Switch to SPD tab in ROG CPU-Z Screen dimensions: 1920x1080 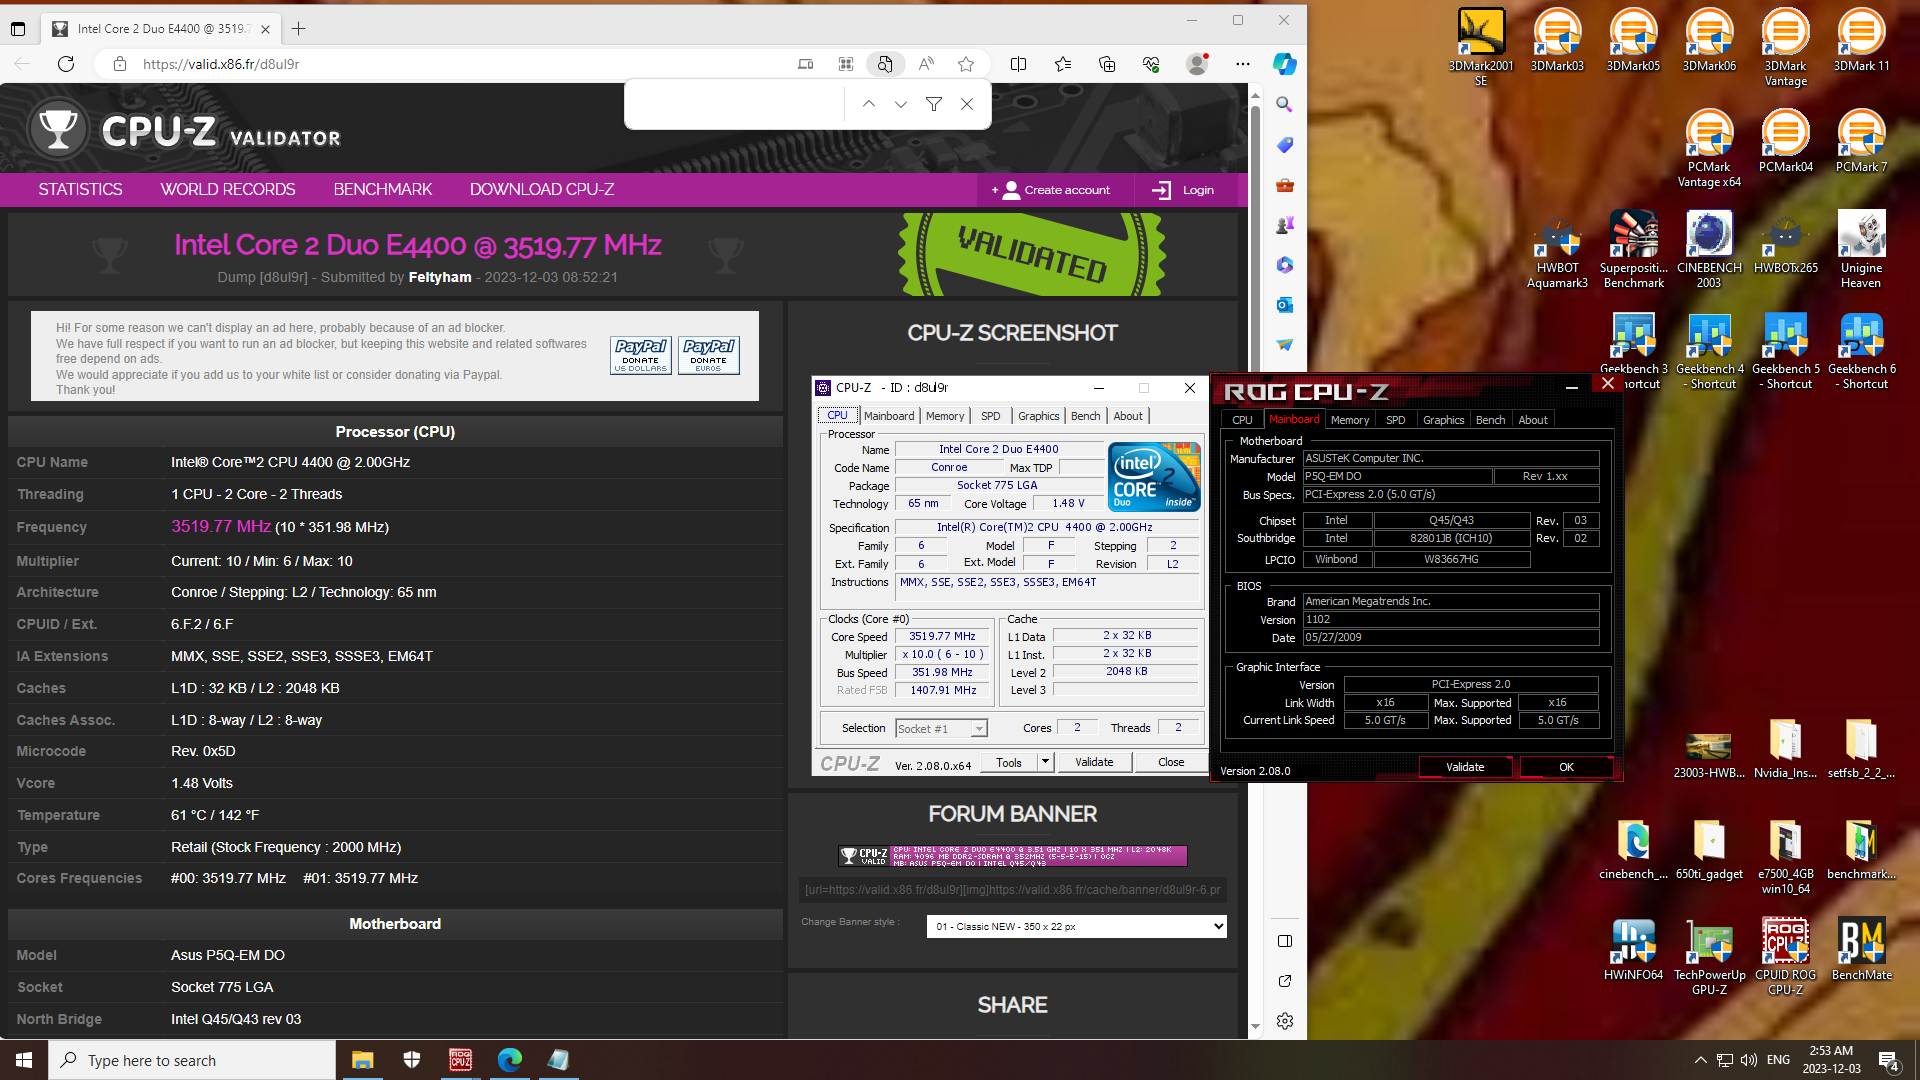[x=1395, y=420]
